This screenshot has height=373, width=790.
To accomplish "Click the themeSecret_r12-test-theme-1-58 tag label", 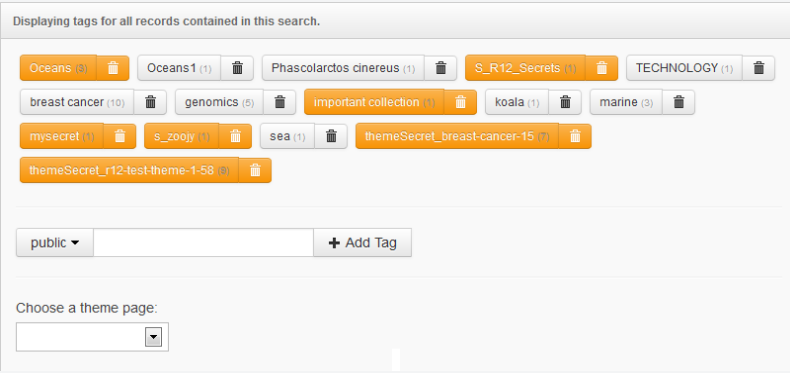I will 129,170.
